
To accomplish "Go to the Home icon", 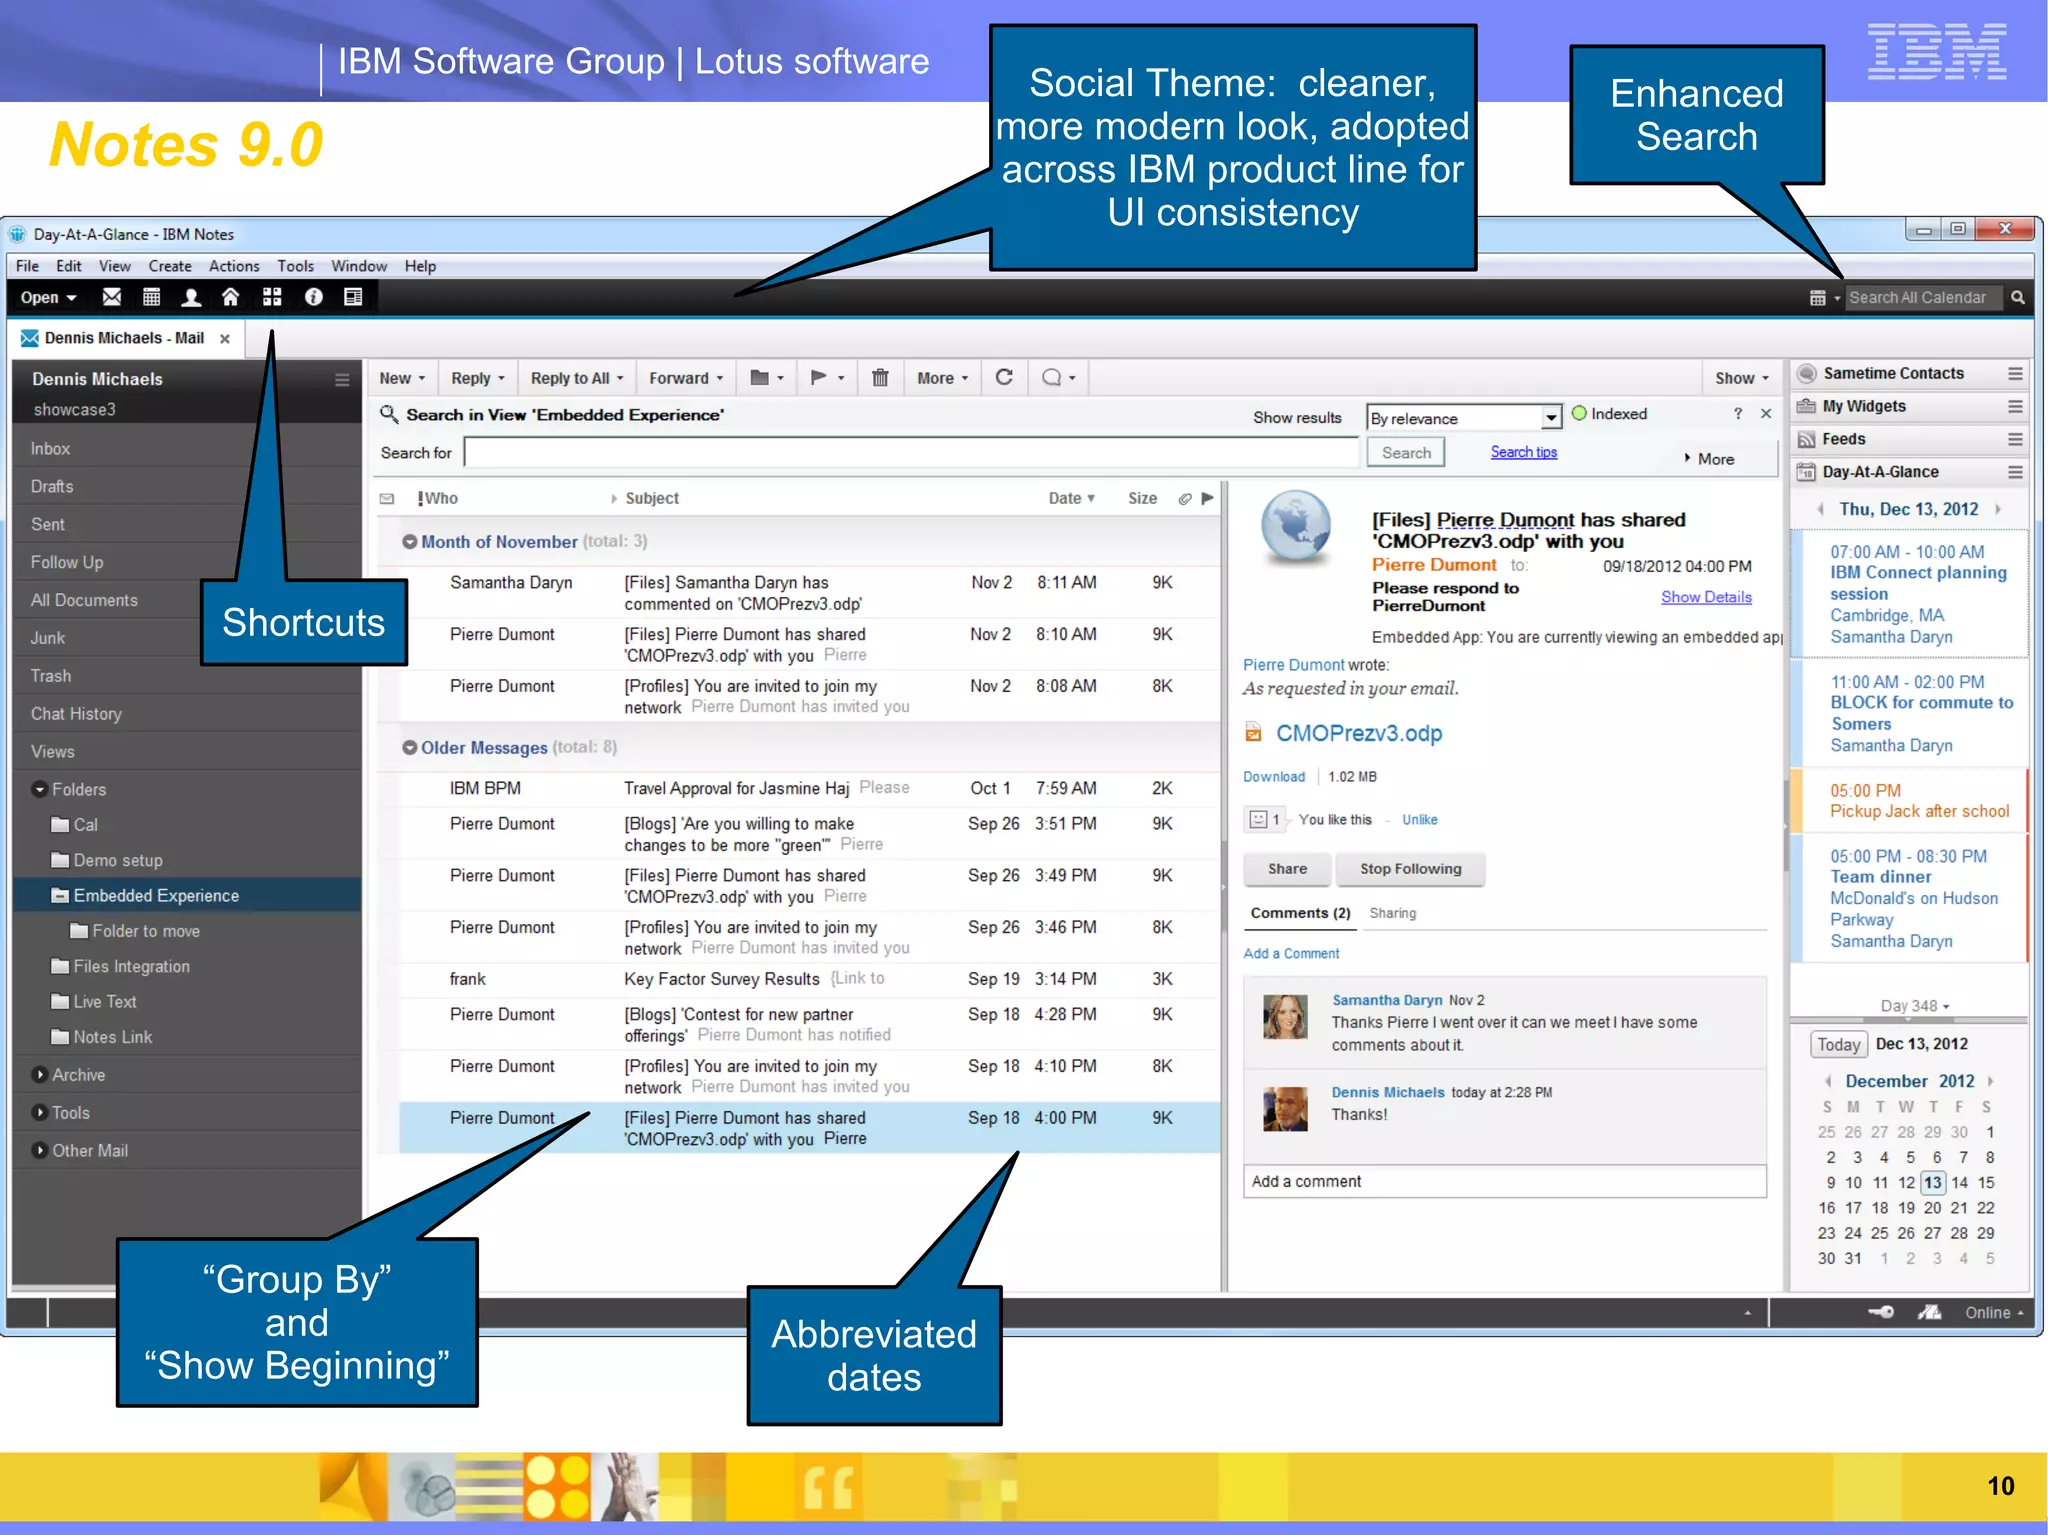I will pyautogui.click(x=231, y=297).
